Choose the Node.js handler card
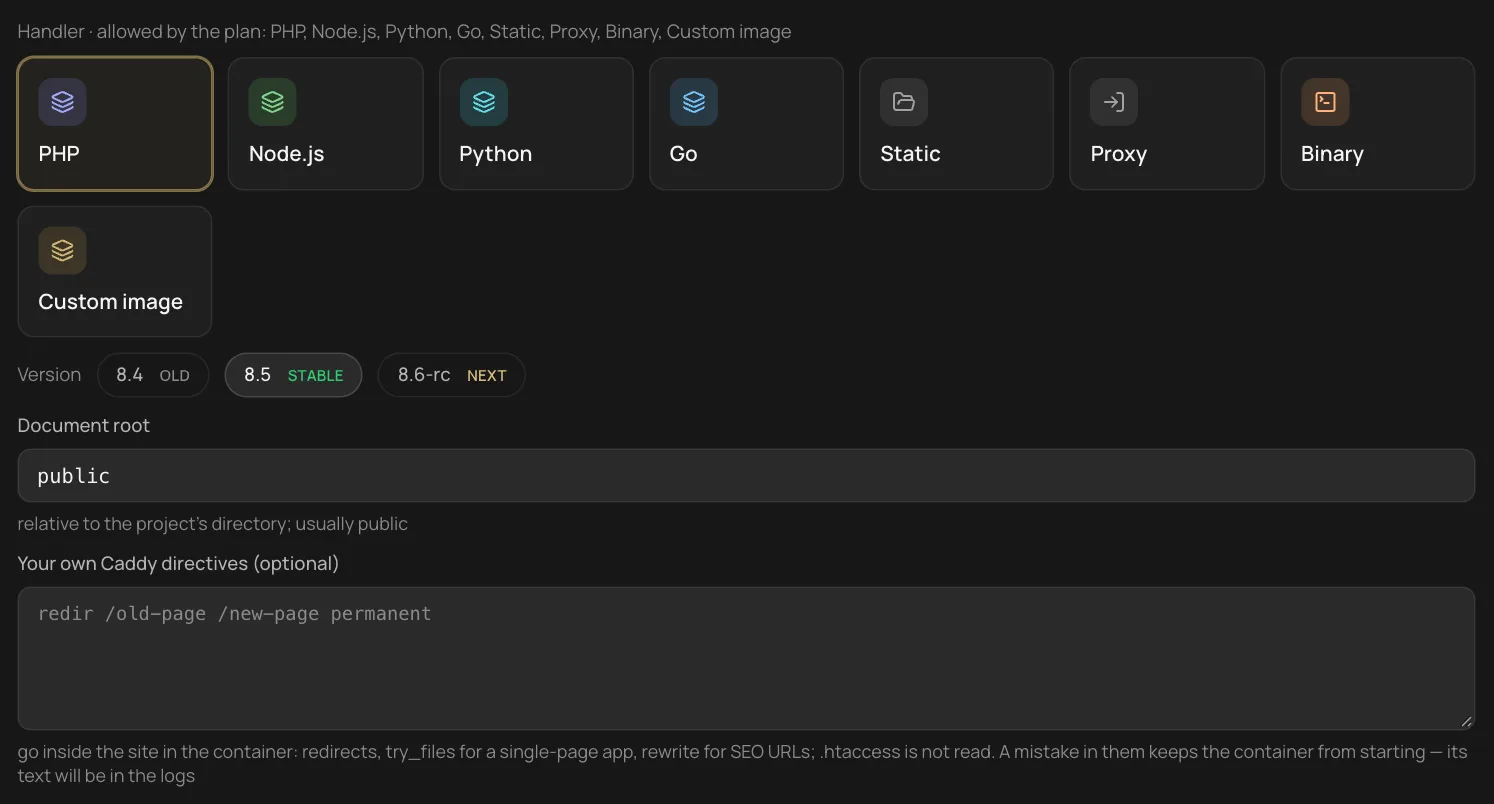This screenshot has height=804, width=1494. tap(326, 124)
